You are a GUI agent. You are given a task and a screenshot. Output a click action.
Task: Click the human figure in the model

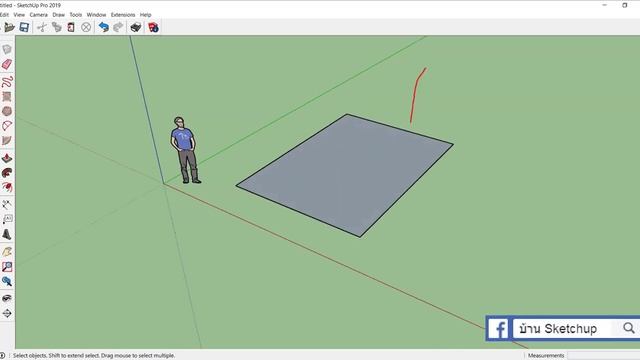(185, 150)
